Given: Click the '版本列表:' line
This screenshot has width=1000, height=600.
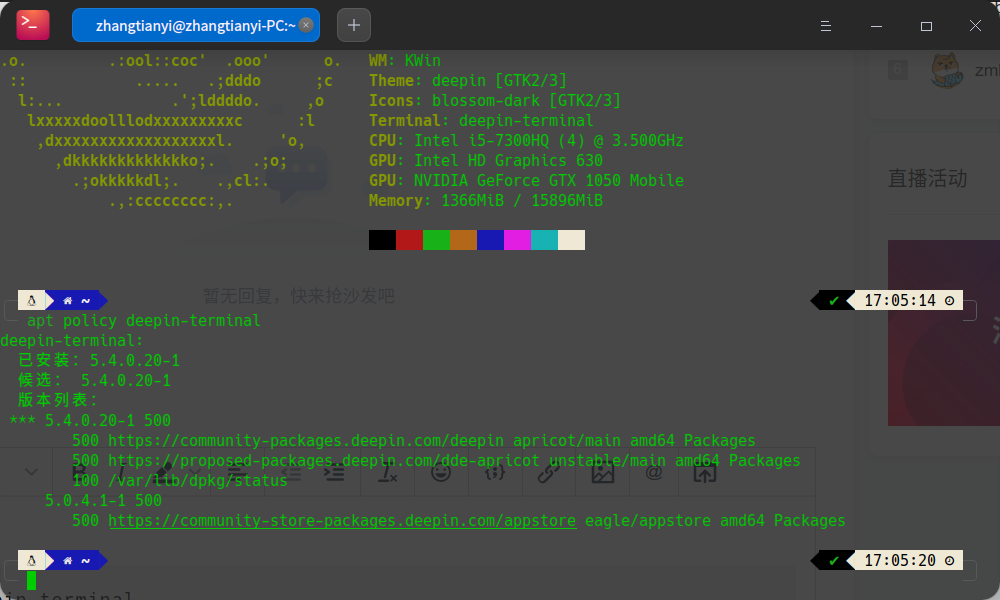Looking at the screenshot, I should point(57,400).
